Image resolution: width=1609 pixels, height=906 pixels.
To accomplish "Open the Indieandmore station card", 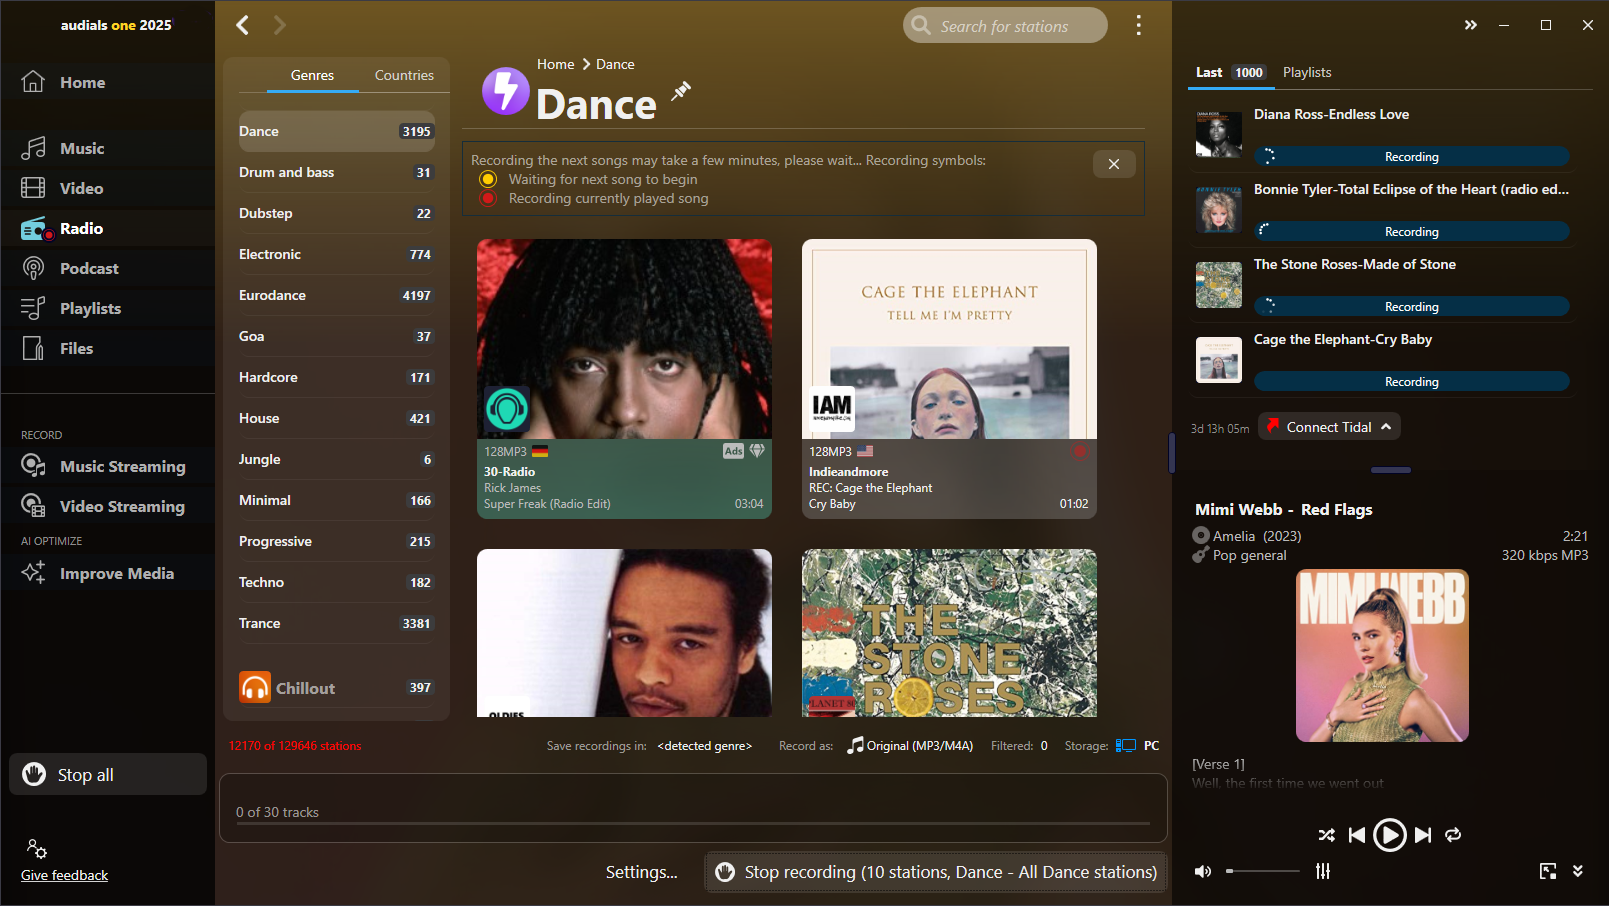I will click(949, 379).
